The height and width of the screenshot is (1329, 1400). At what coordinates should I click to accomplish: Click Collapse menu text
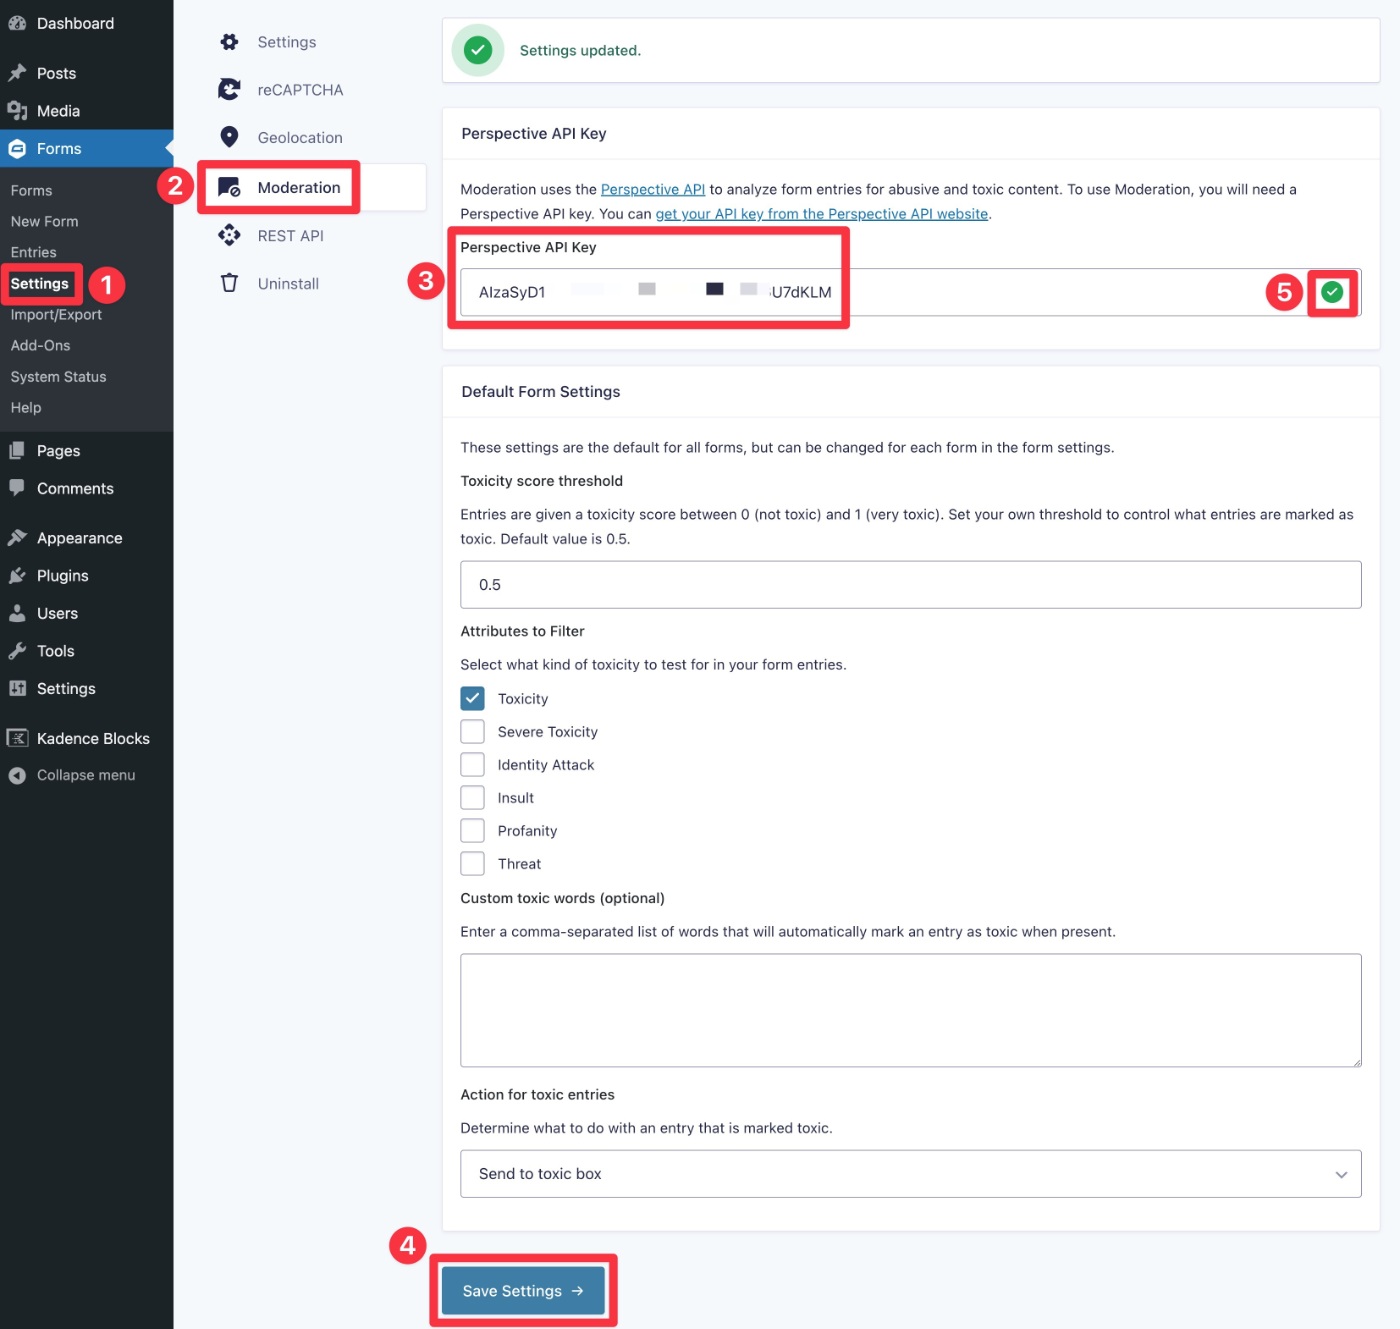pyautogui.click(x=86, y=775)
